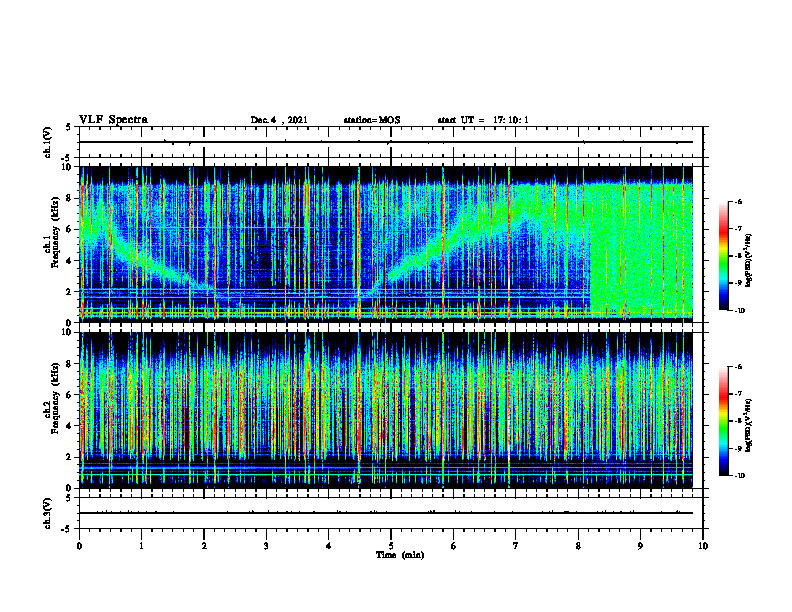This screenshot has height=612, width=792.
Task: Select the ch.1 frequency tick "6"
Action: (70, 230)
